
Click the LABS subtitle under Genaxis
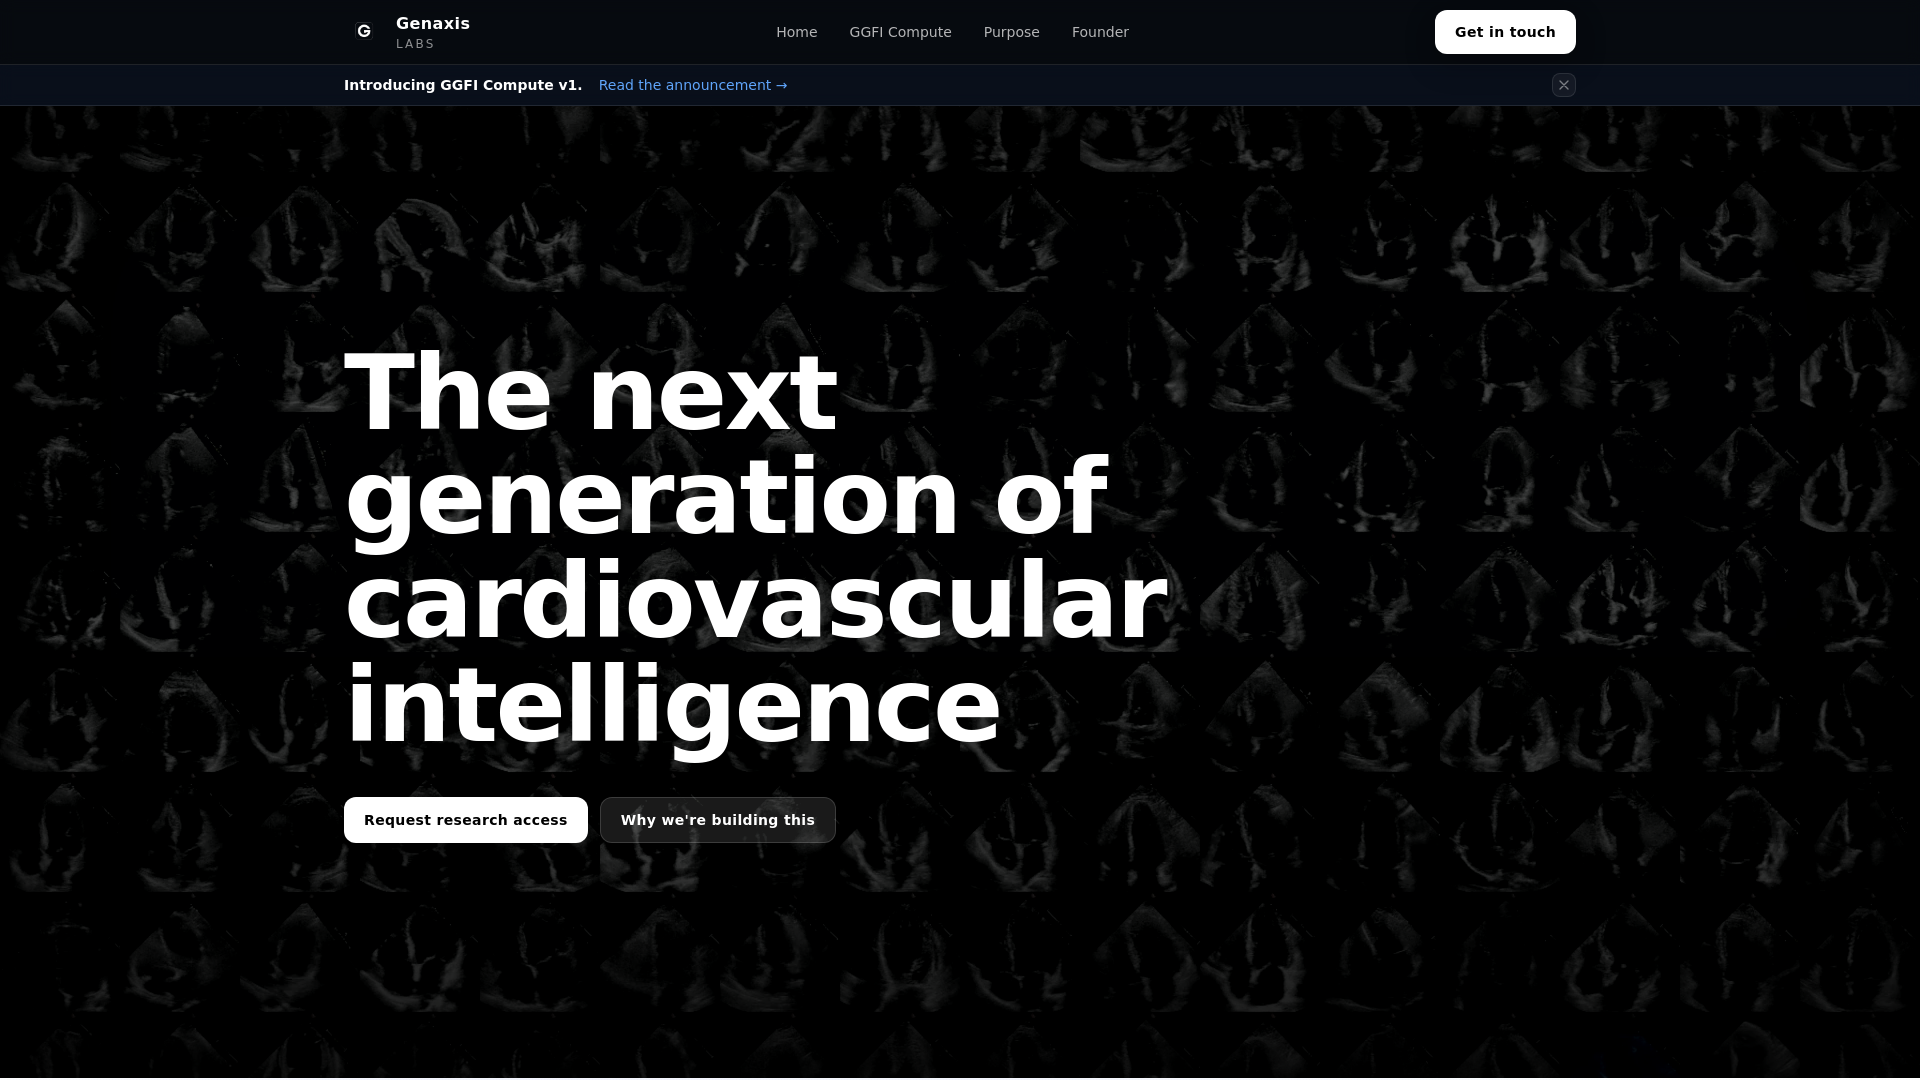point(415,44)
